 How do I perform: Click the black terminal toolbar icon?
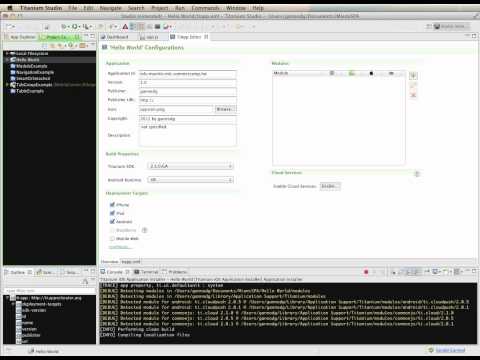tap(157, 27)
